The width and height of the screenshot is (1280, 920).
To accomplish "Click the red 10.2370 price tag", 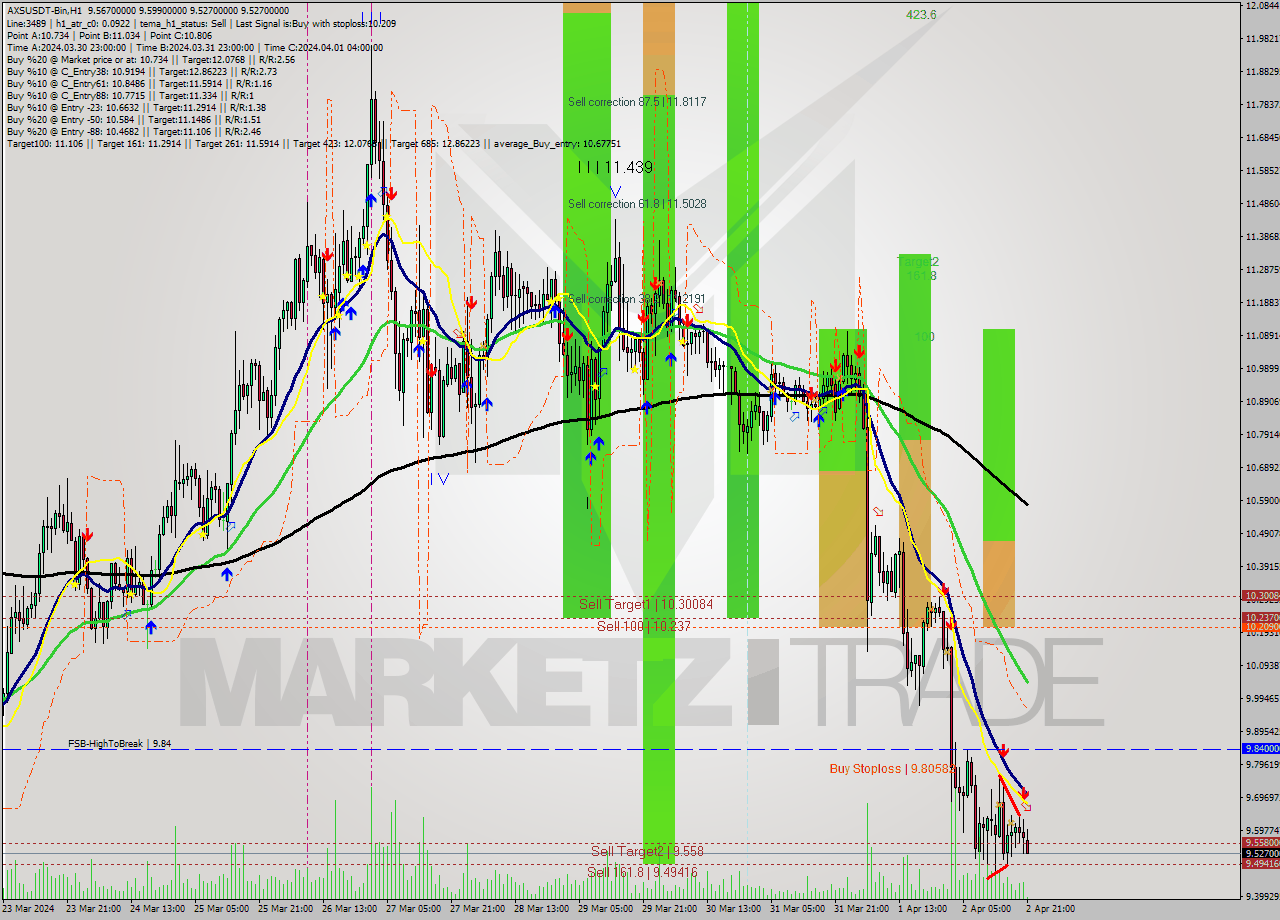I will 1259,618.
